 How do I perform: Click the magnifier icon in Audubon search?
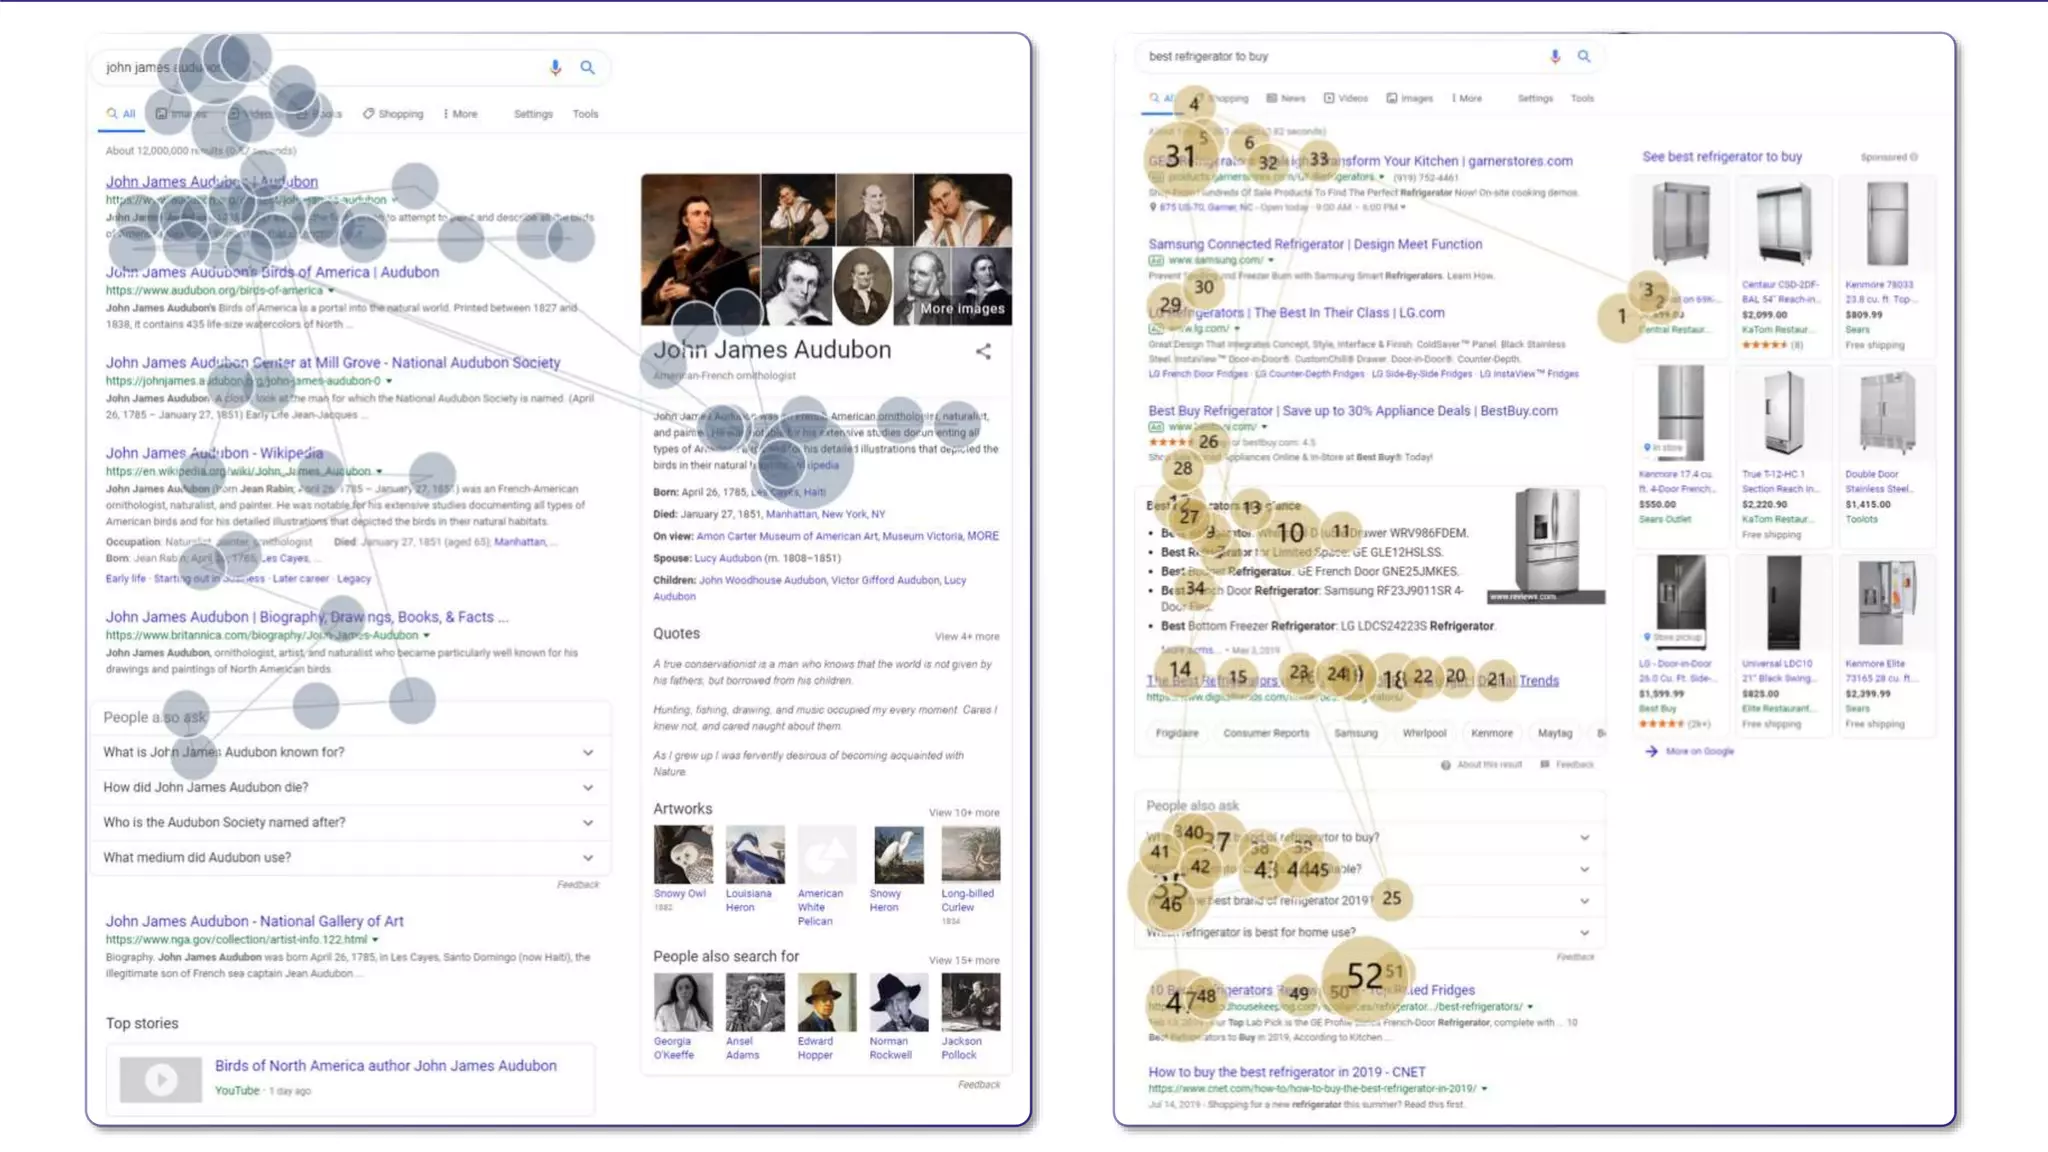click(x=587, y=67)
